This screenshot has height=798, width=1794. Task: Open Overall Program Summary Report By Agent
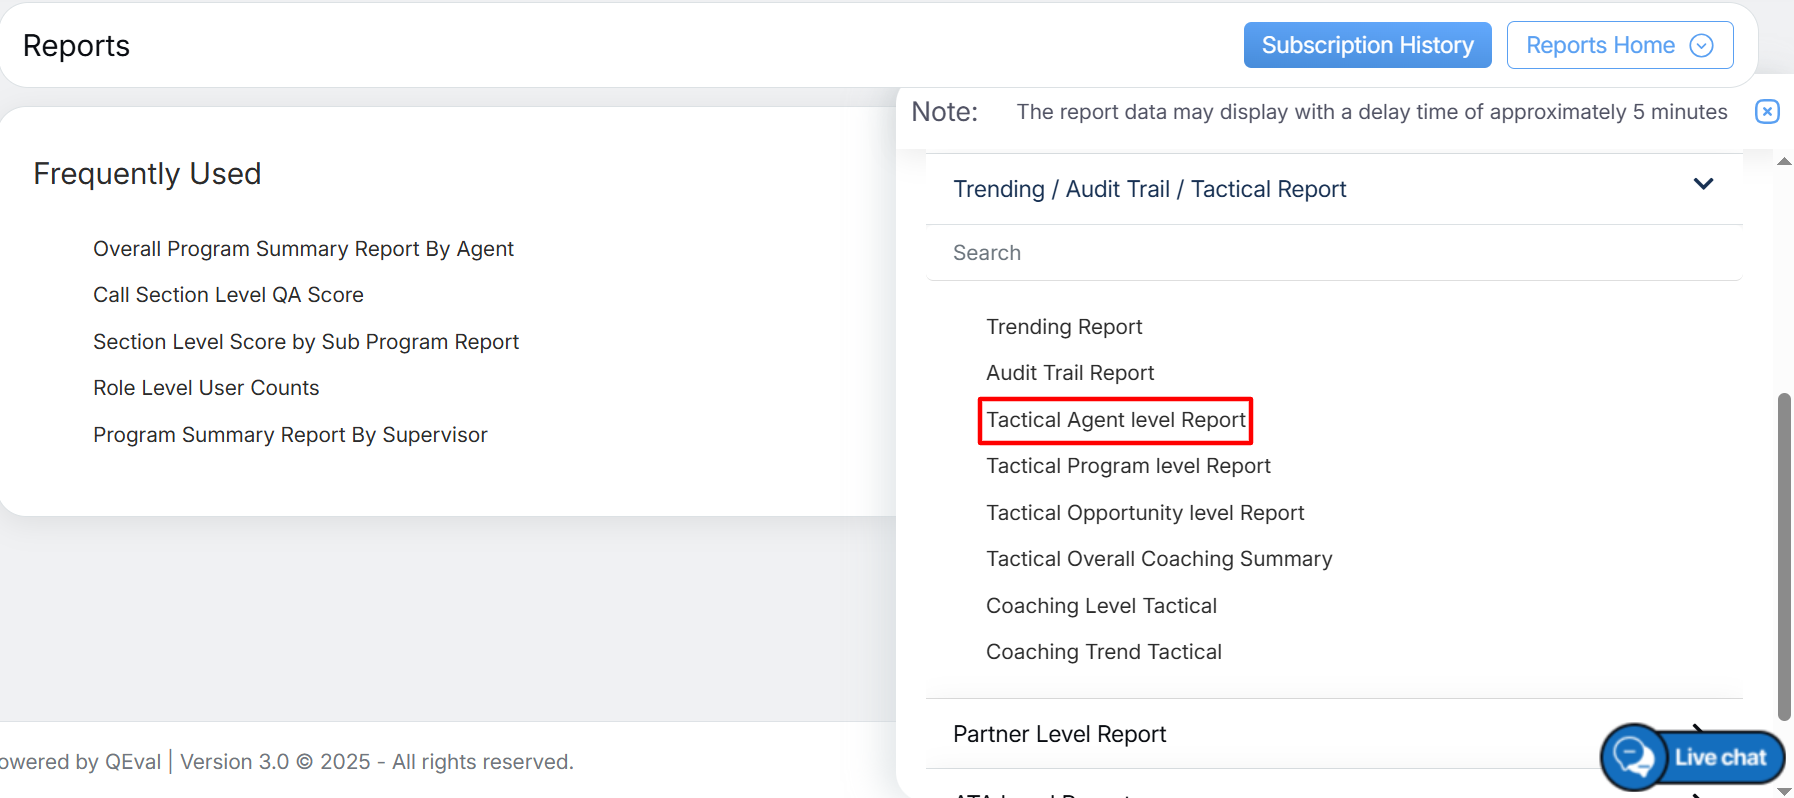pos(303,249)
